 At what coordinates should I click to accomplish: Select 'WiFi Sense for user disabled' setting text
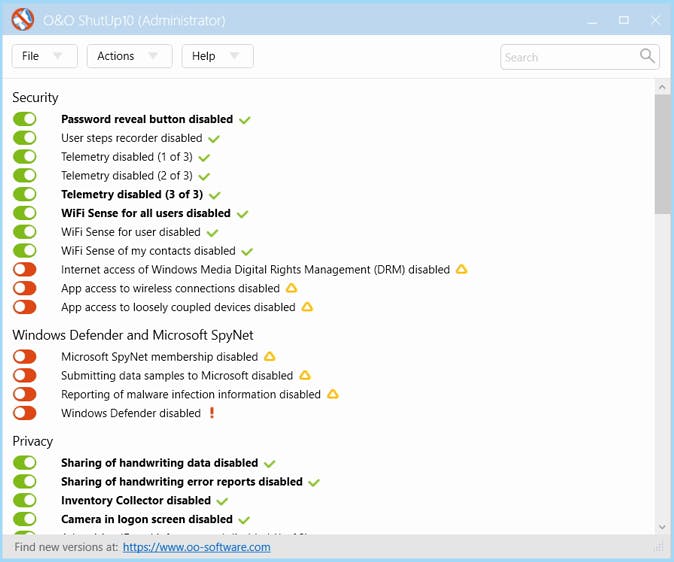click(x=131, y=232)
